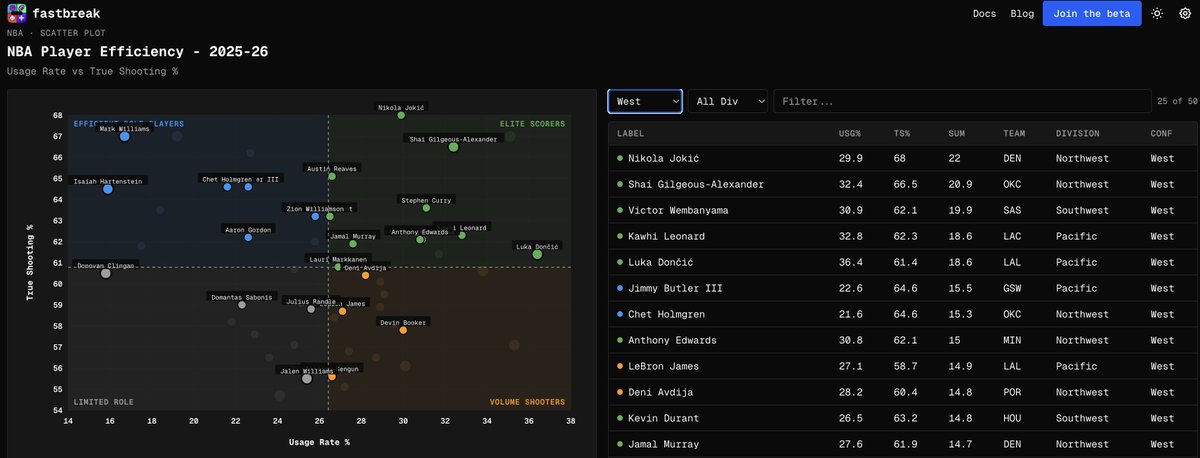The height and width of the screenshot is (458, 1200).
Task: Click the Mark Williams scatter plot dot
Action: (x=124, y=136)
